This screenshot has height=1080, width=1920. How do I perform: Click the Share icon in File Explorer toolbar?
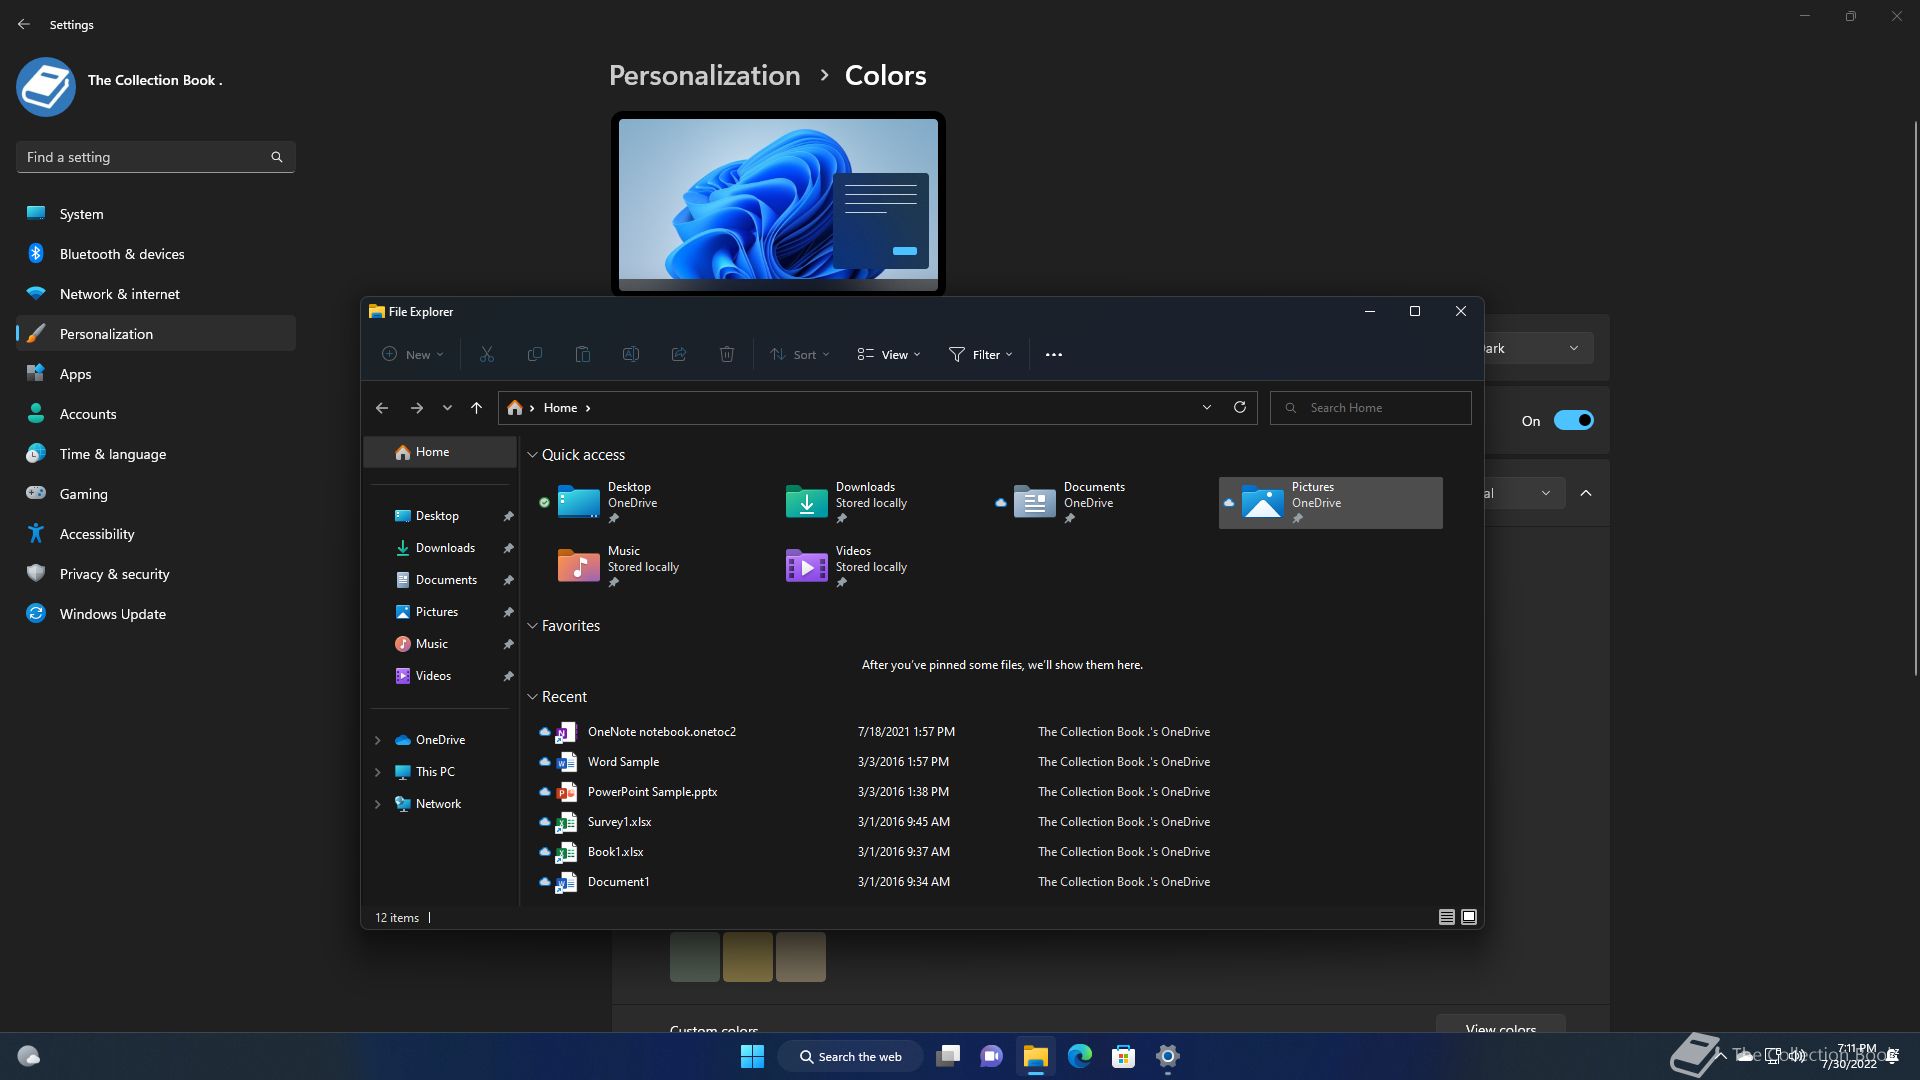[x=679, y=354]
